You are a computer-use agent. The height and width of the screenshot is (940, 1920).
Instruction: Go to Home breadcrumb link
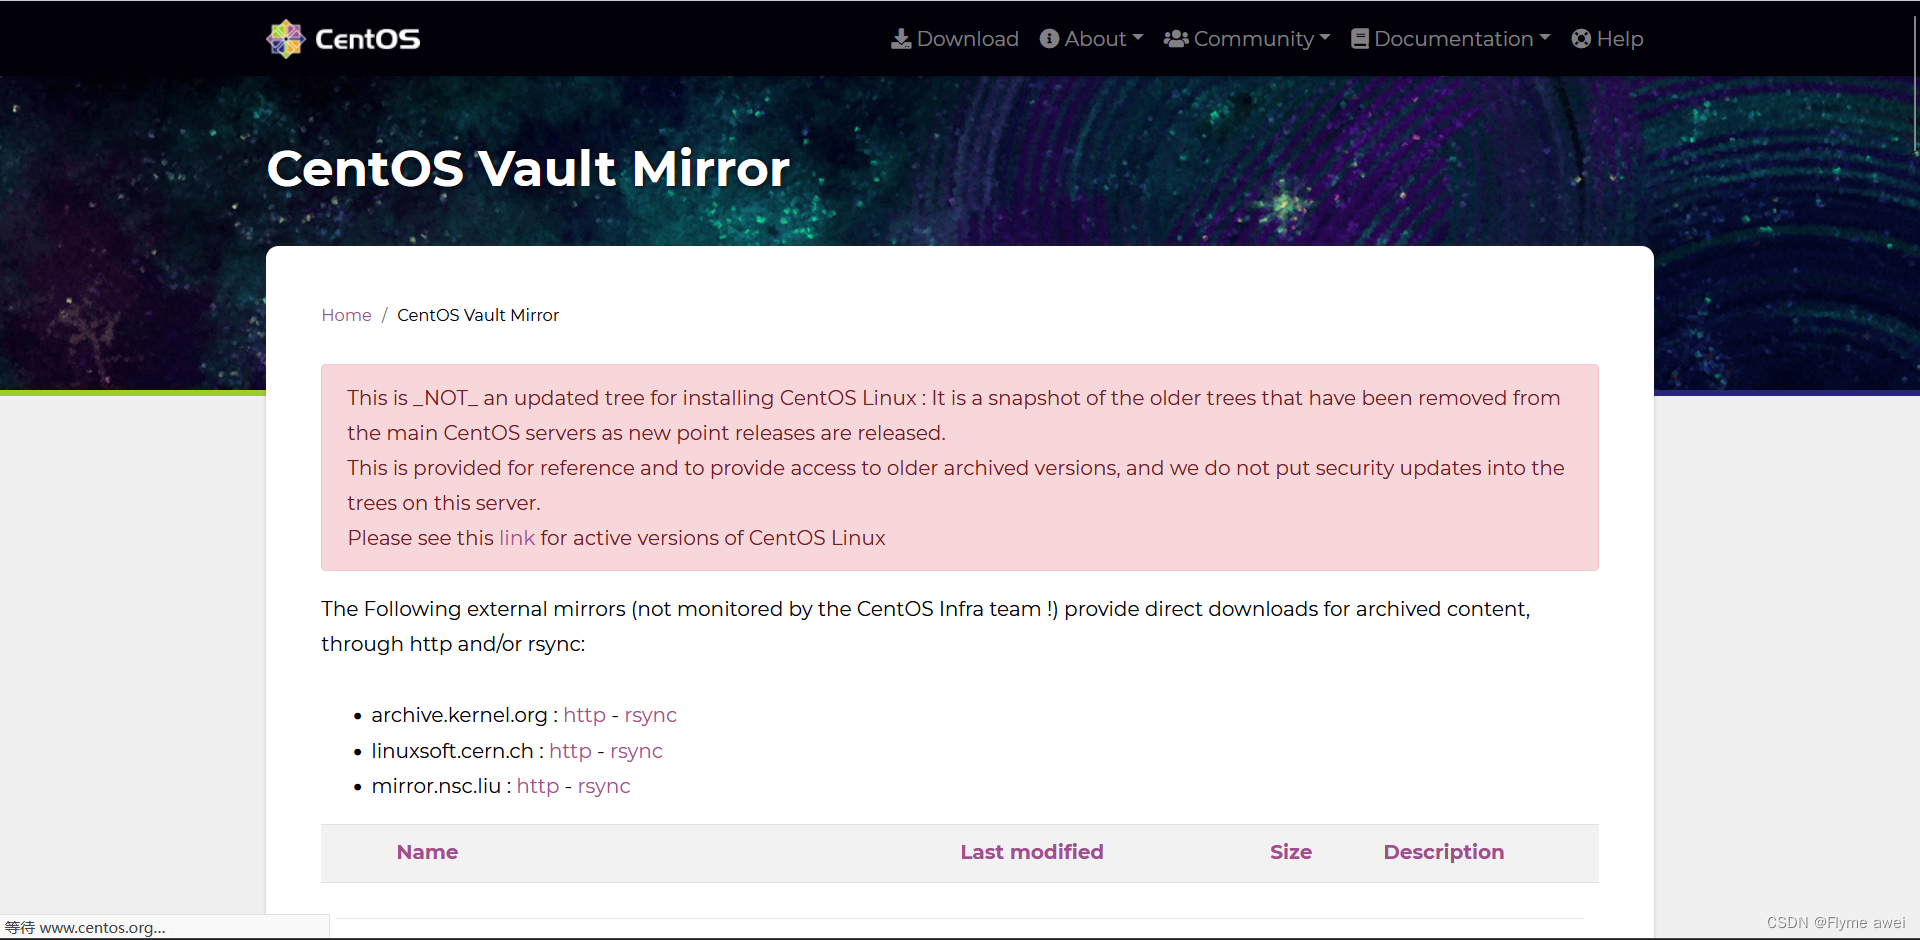pyautogui.click(x=346, y=315)
